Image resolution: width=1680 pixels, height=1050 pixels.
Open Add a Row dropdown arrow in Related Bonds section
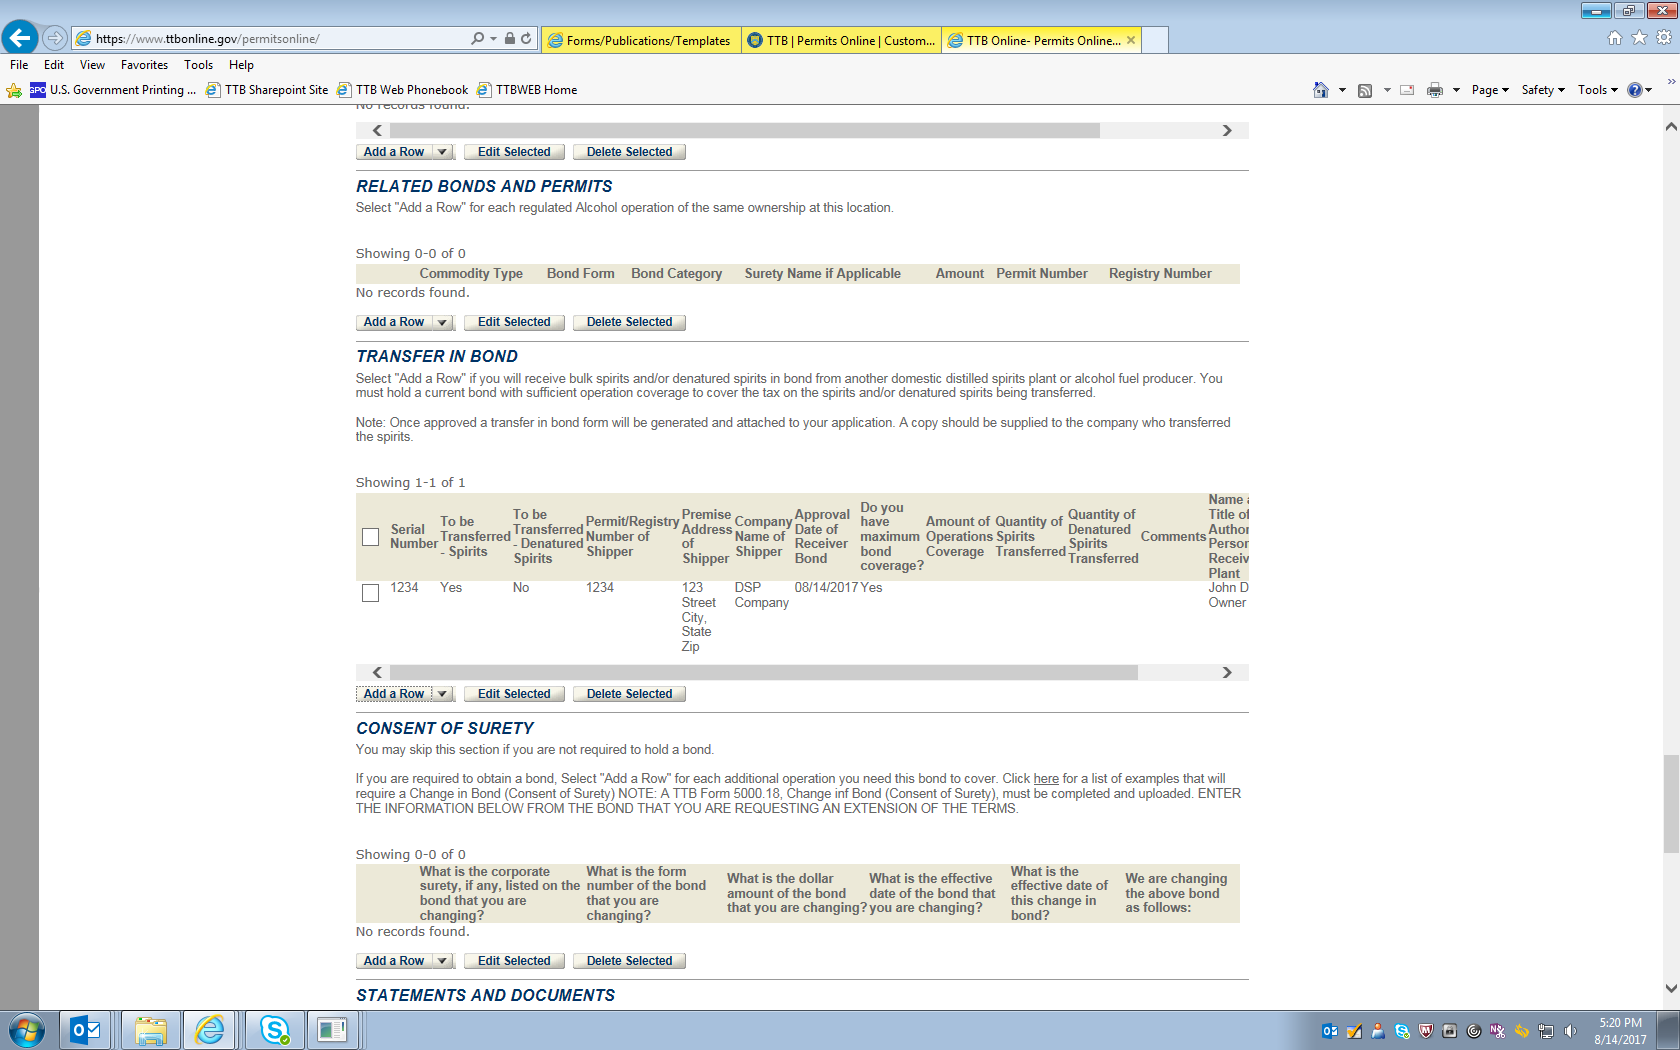coord(442,322)
